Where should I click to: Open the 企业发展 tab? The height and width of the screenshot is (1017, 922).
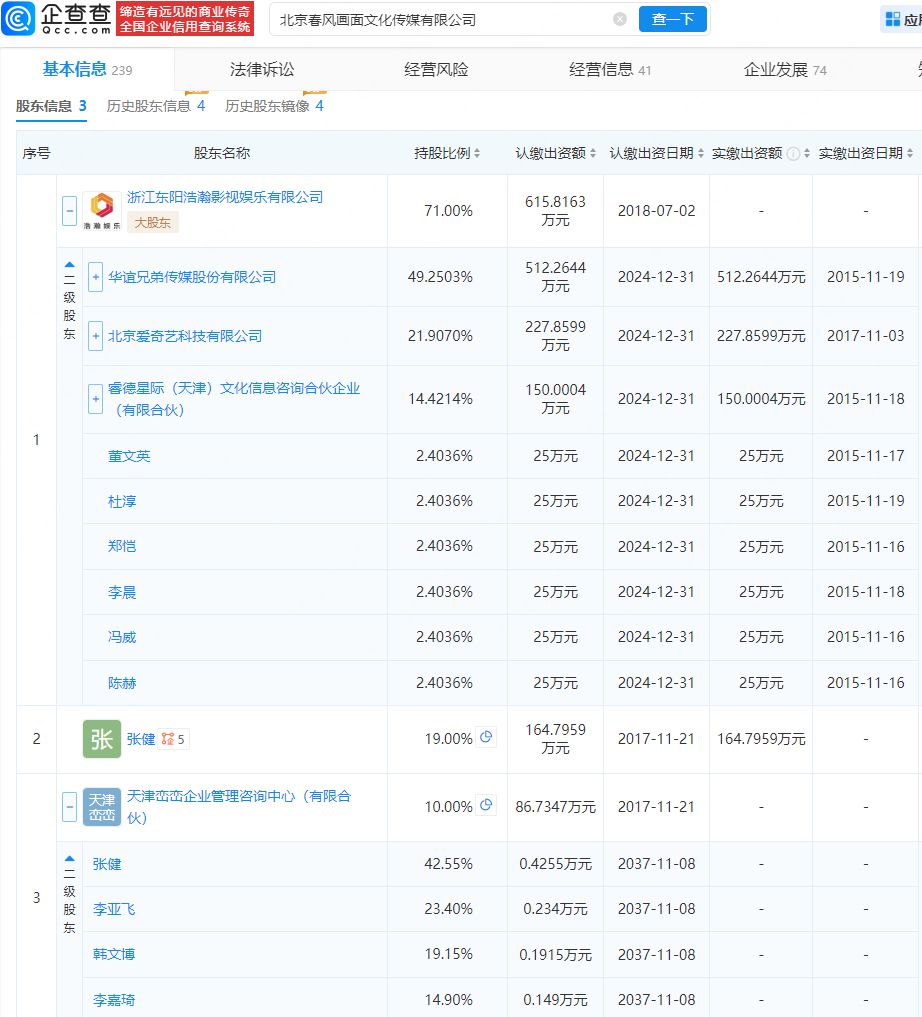pyautogui.click(x=785, y=69)
